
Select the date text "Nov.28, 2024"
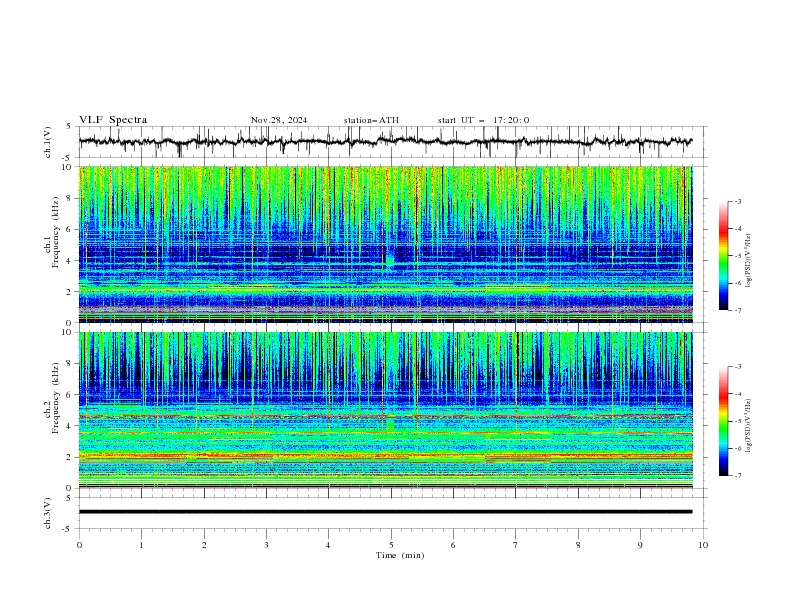(279, 120)
